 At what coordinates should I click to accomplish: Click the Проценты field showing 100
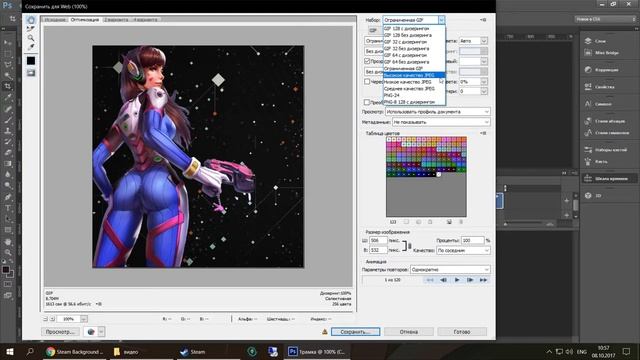[x=472, y=240]
